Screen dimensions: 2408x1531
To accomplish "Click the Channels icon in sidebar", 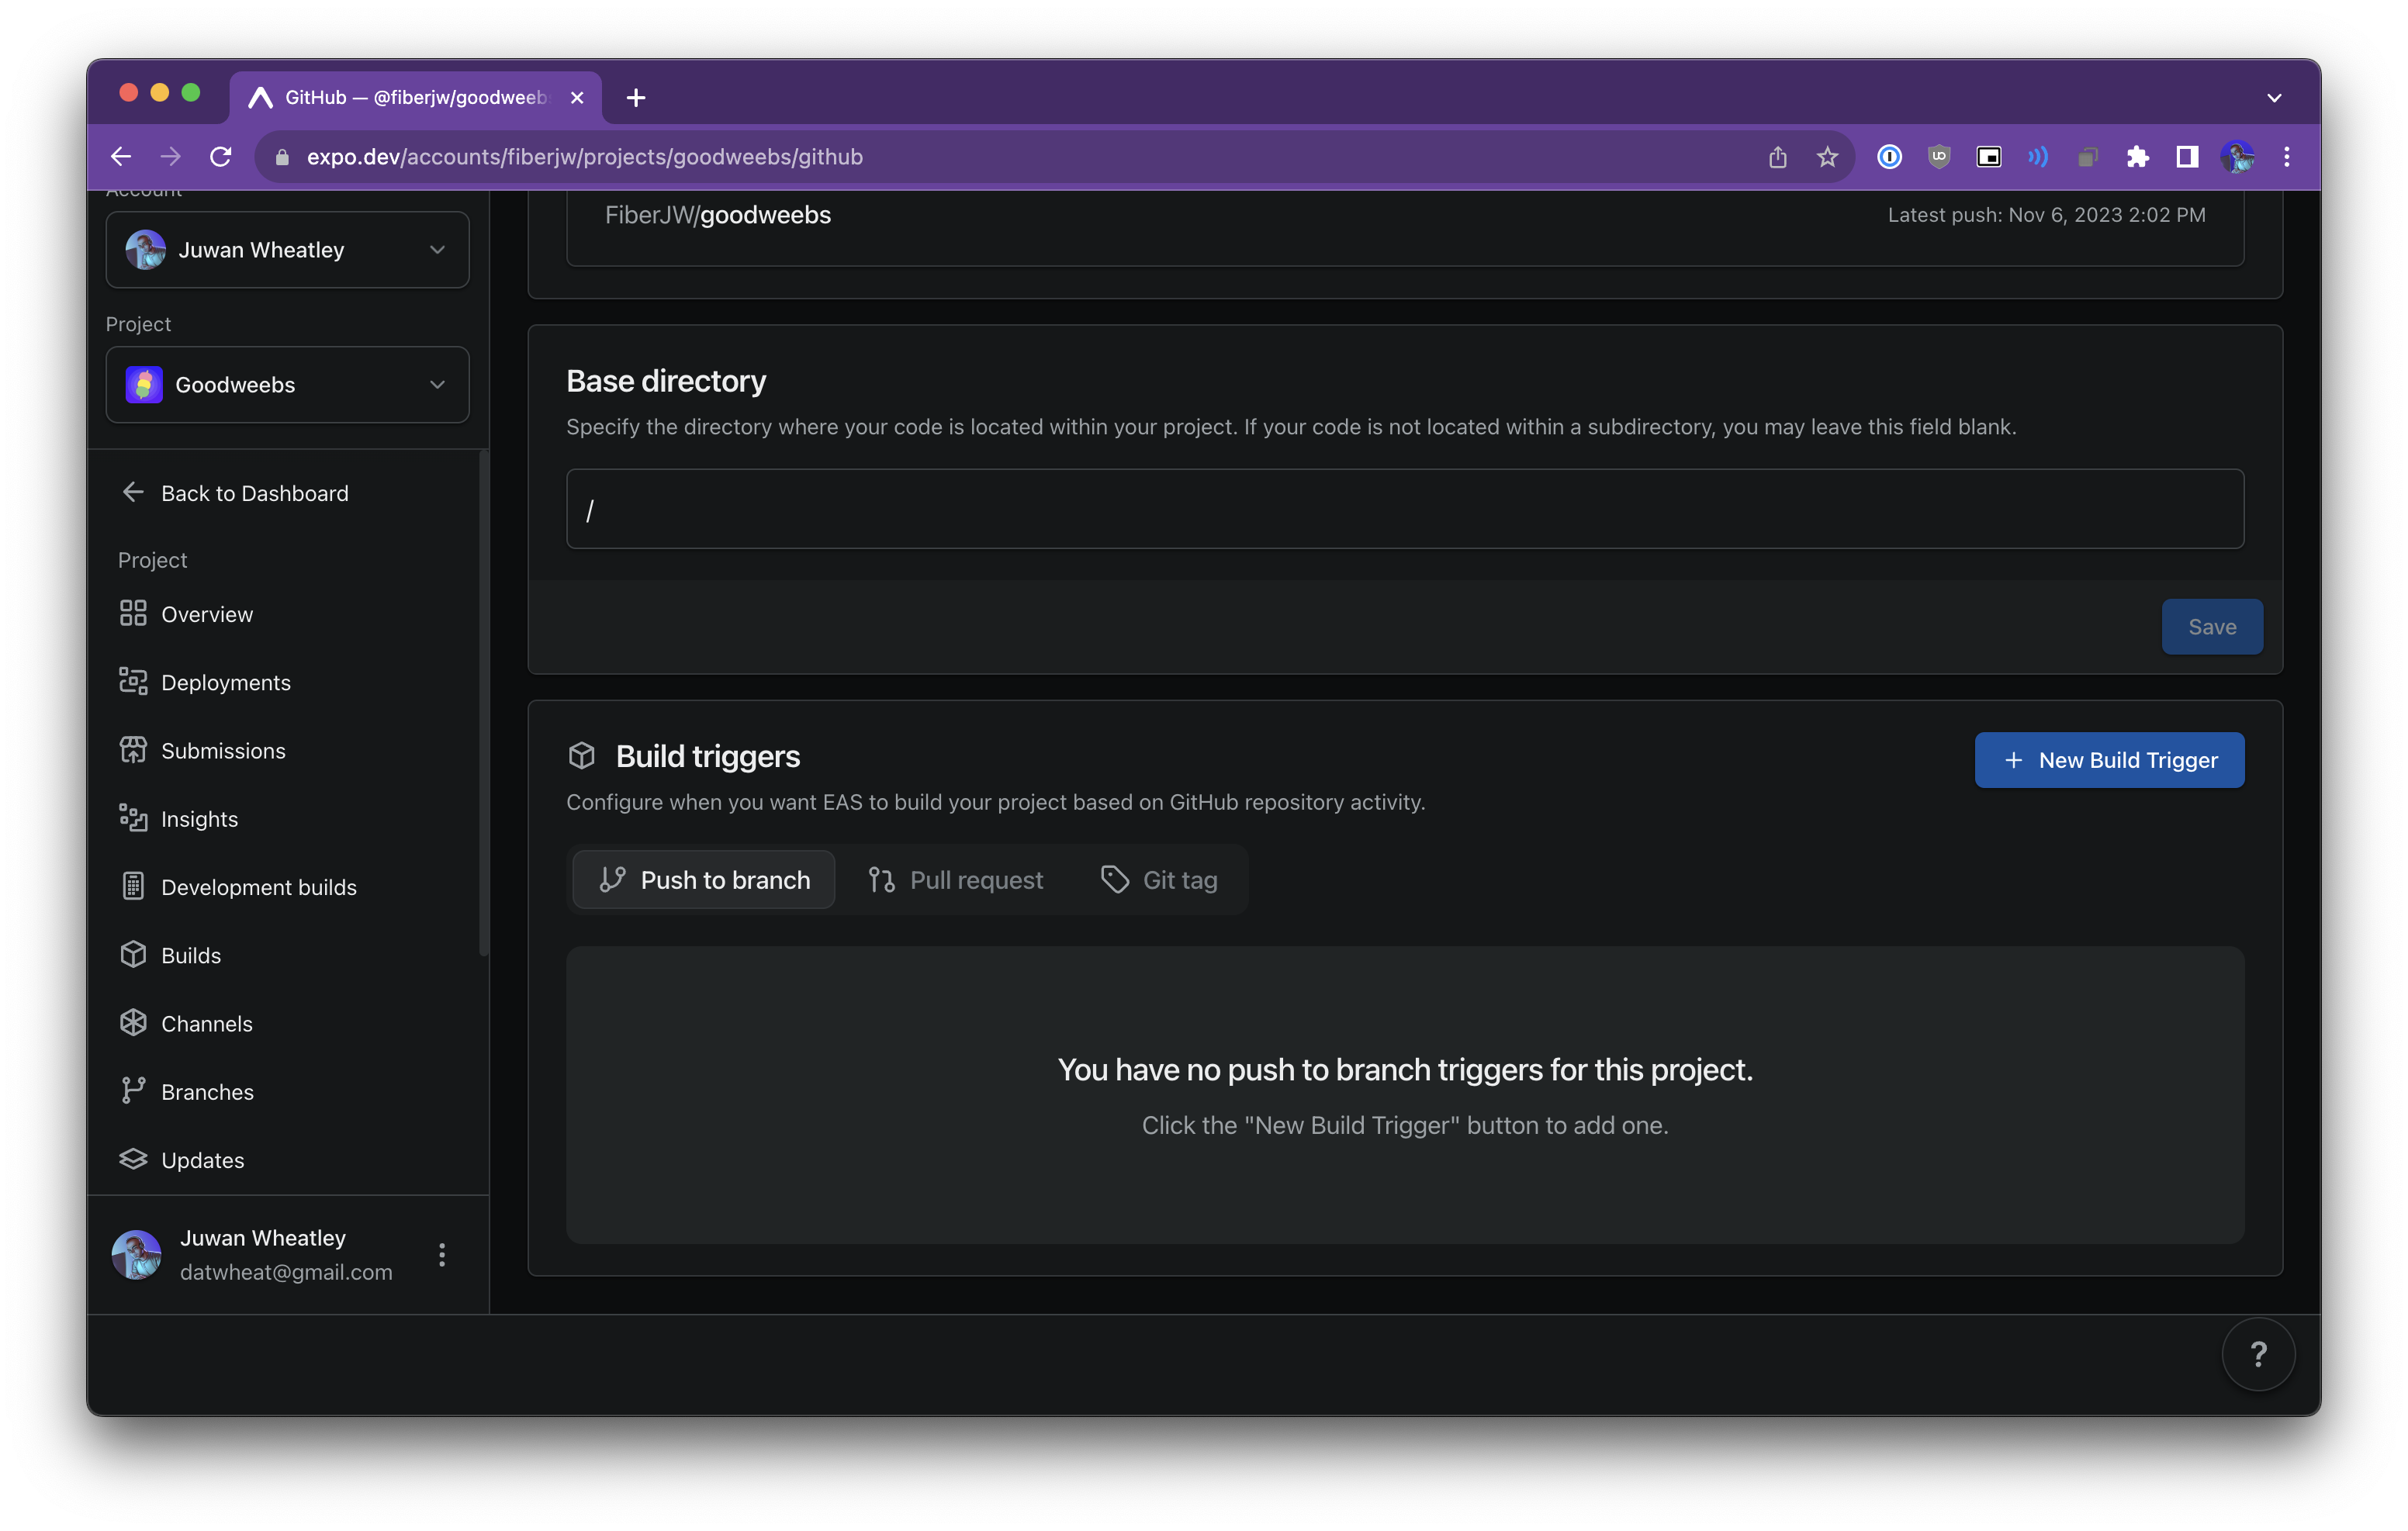I will tap(133, 1023).
